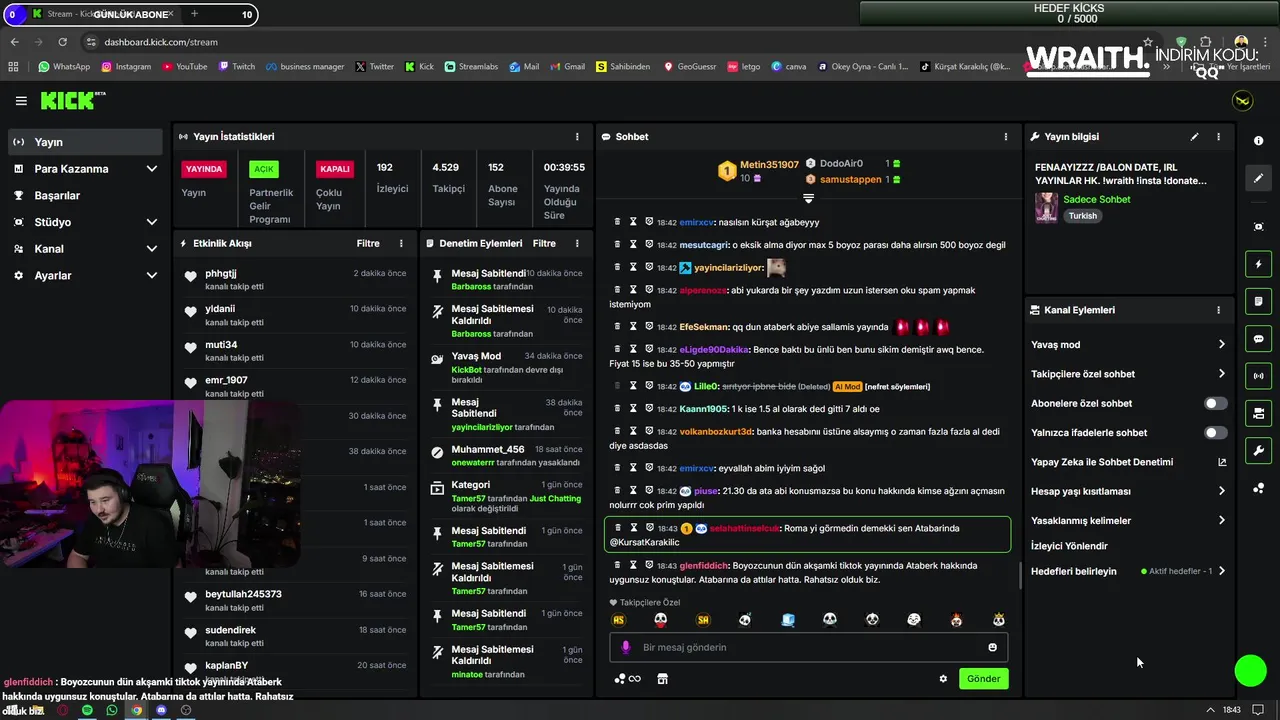Click the document page widget icon in rail
Viewport: 1280px width, 720px height.
pyautogui.click(x=1258, y=301)
